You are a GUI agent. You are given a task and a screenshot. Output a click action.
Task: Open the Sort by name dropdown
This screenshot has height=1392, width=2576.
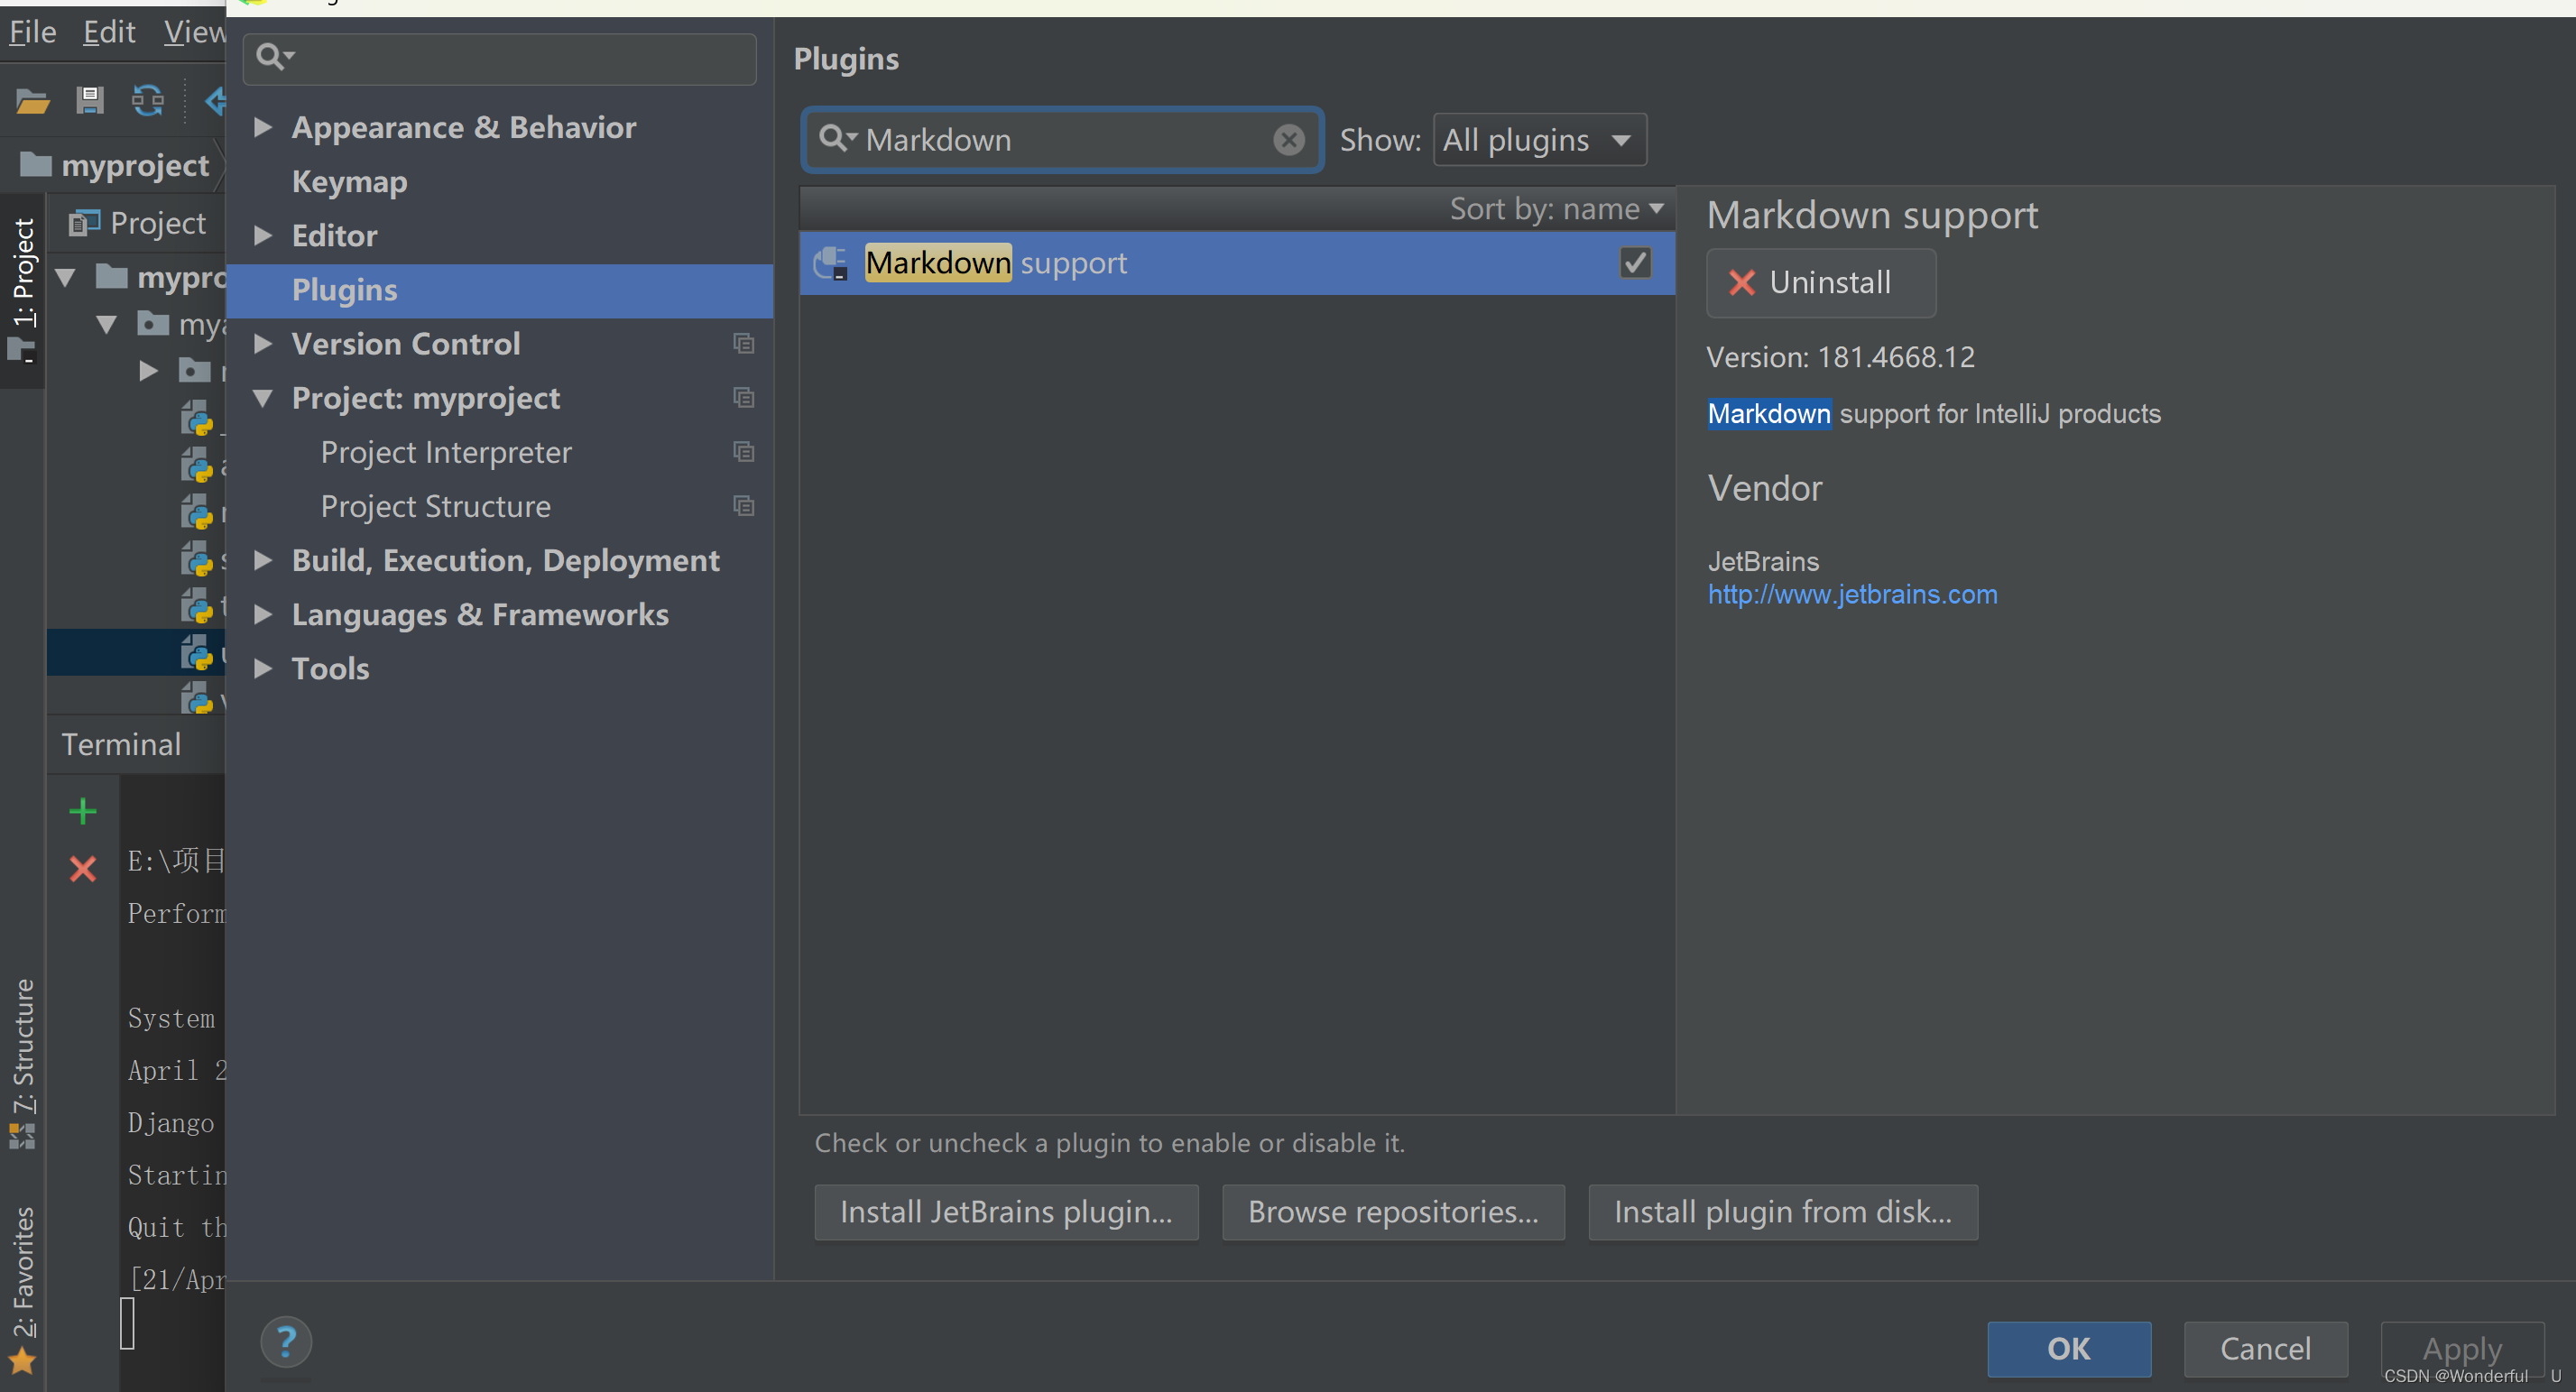point(1556,209)
